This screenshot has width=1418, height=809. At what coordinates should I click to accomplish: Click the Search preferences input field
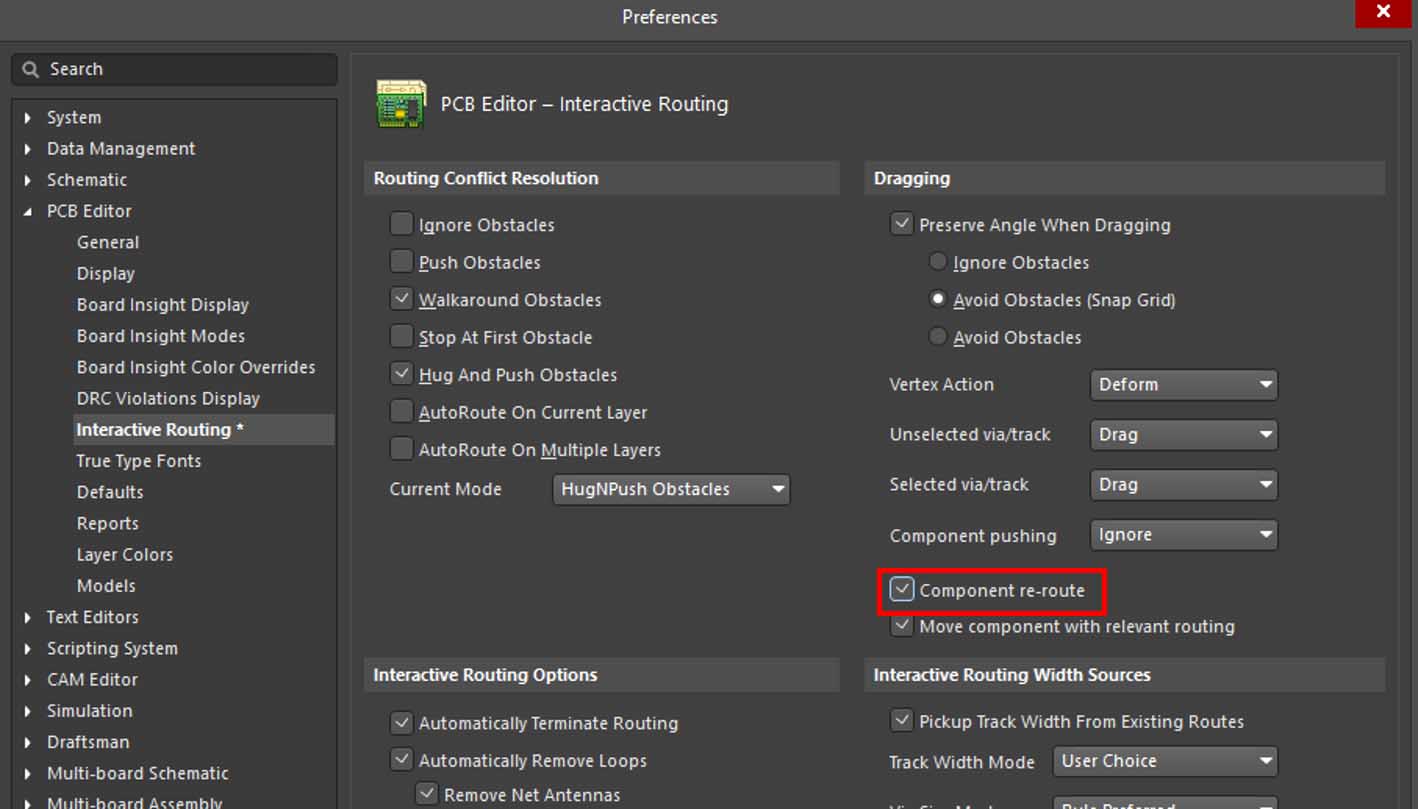(x=185, y=69)
